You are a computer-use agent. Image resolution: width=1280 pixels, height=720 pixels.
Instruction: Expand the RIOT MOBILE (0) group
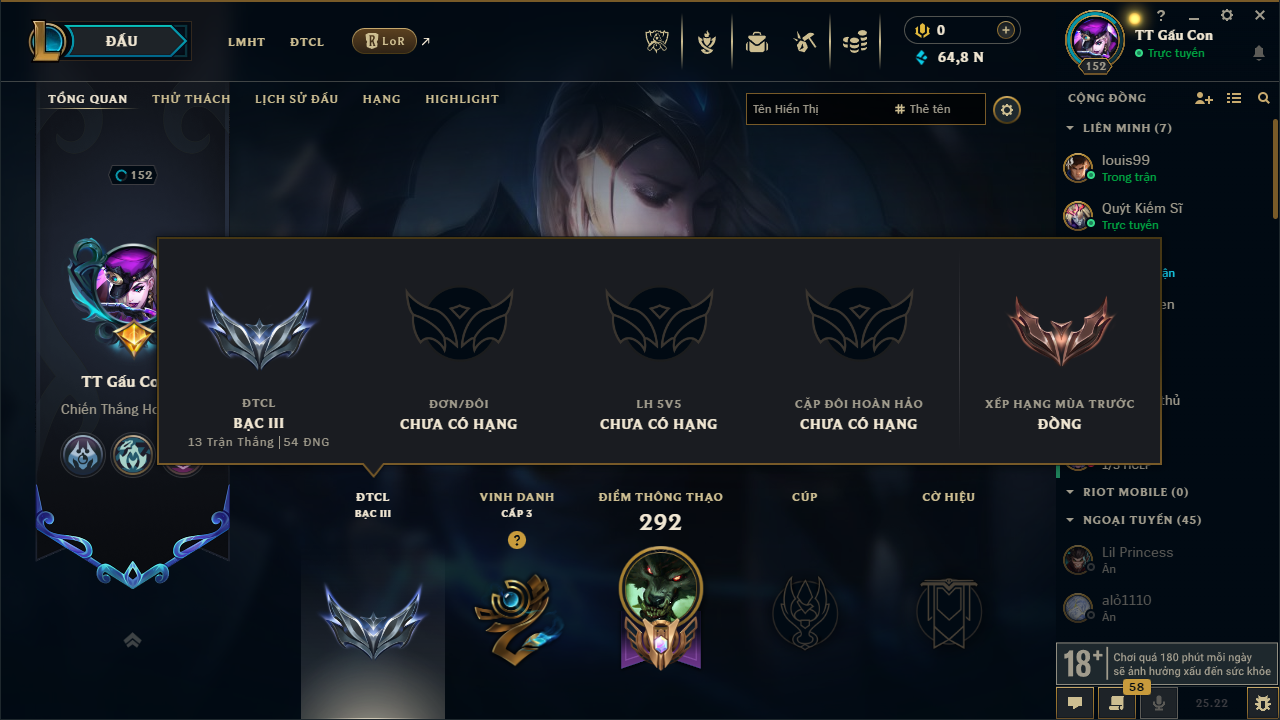(1127, 492)
